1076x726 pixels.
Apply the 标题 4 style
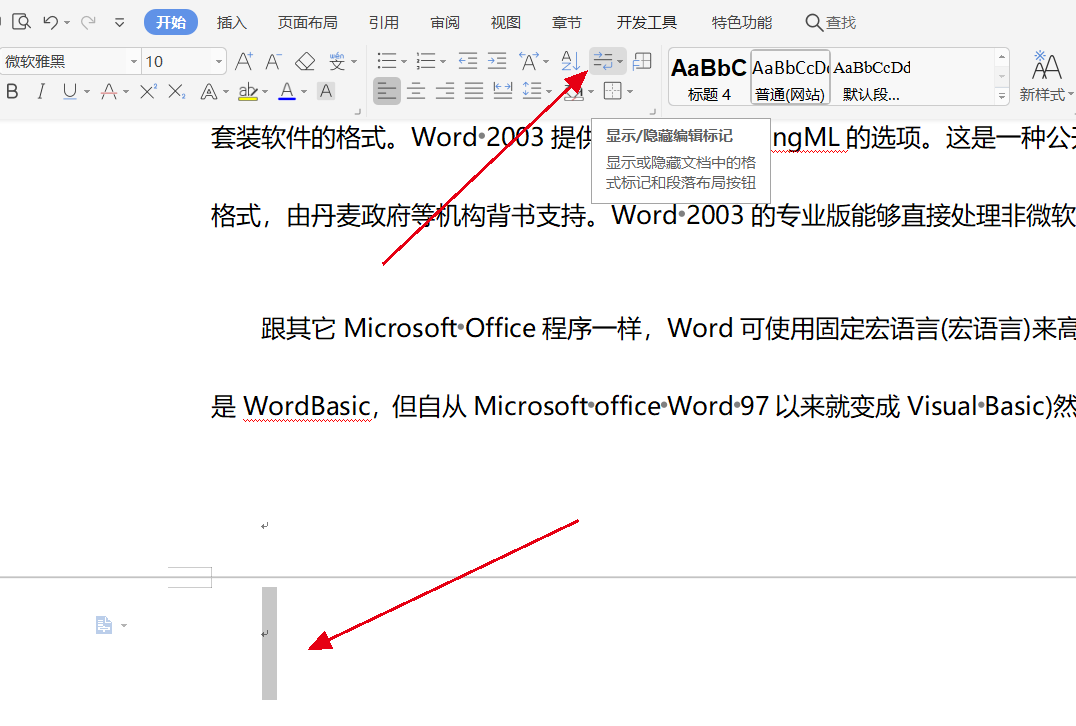(x=709, y=78)
